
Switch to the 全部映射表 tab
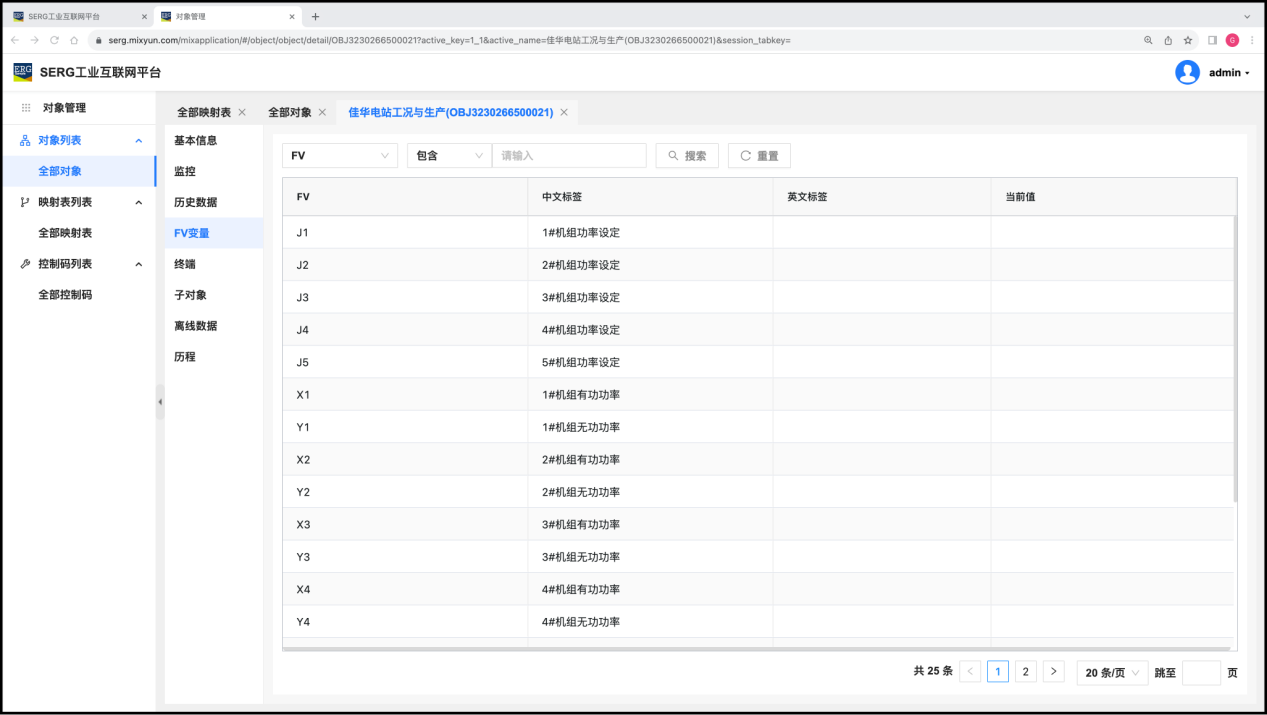(204, 112)
